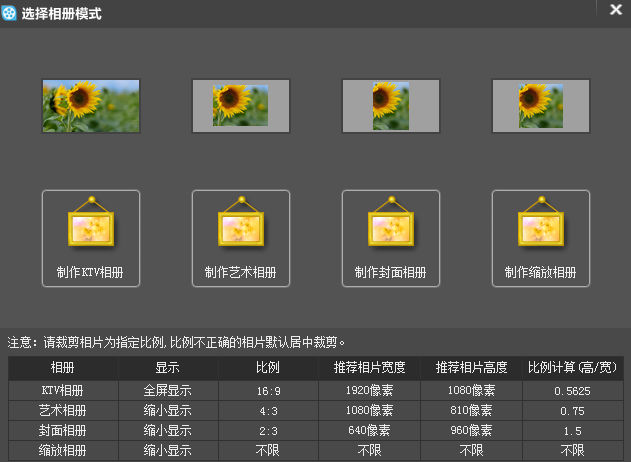The height and width of the screenshot is (462, 631).
Task: Click the 0.75 ratio value
Action: (x=573, y=410)
